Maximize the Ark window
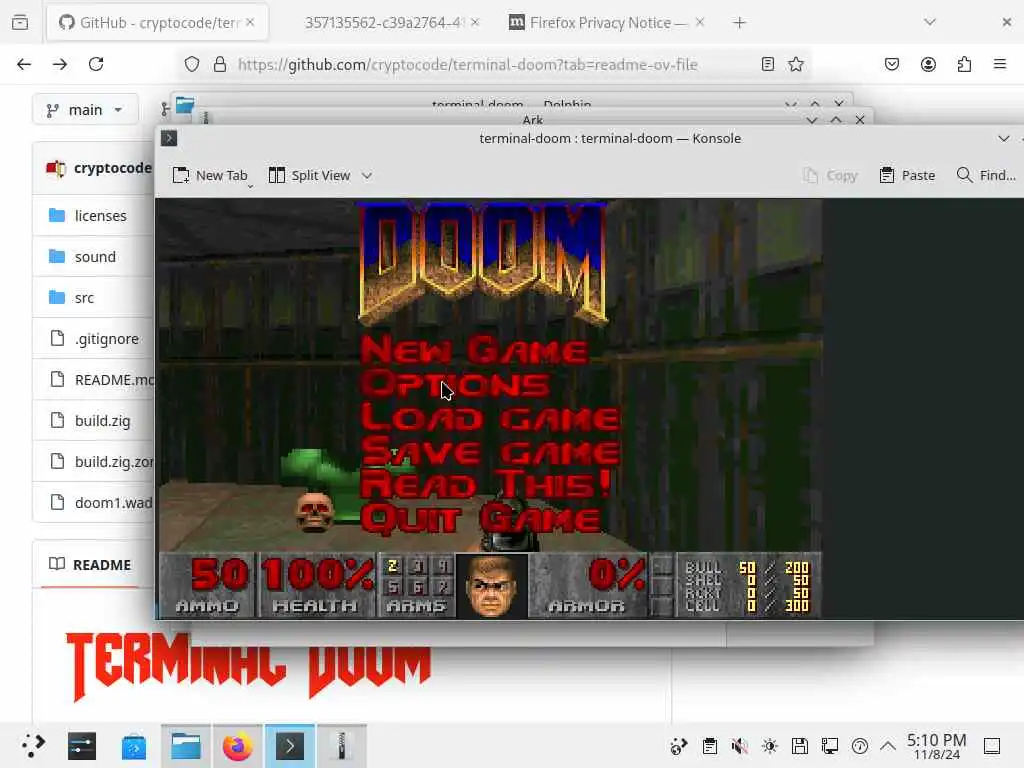This screenshot has width=1024, height=768. (836, 120)
